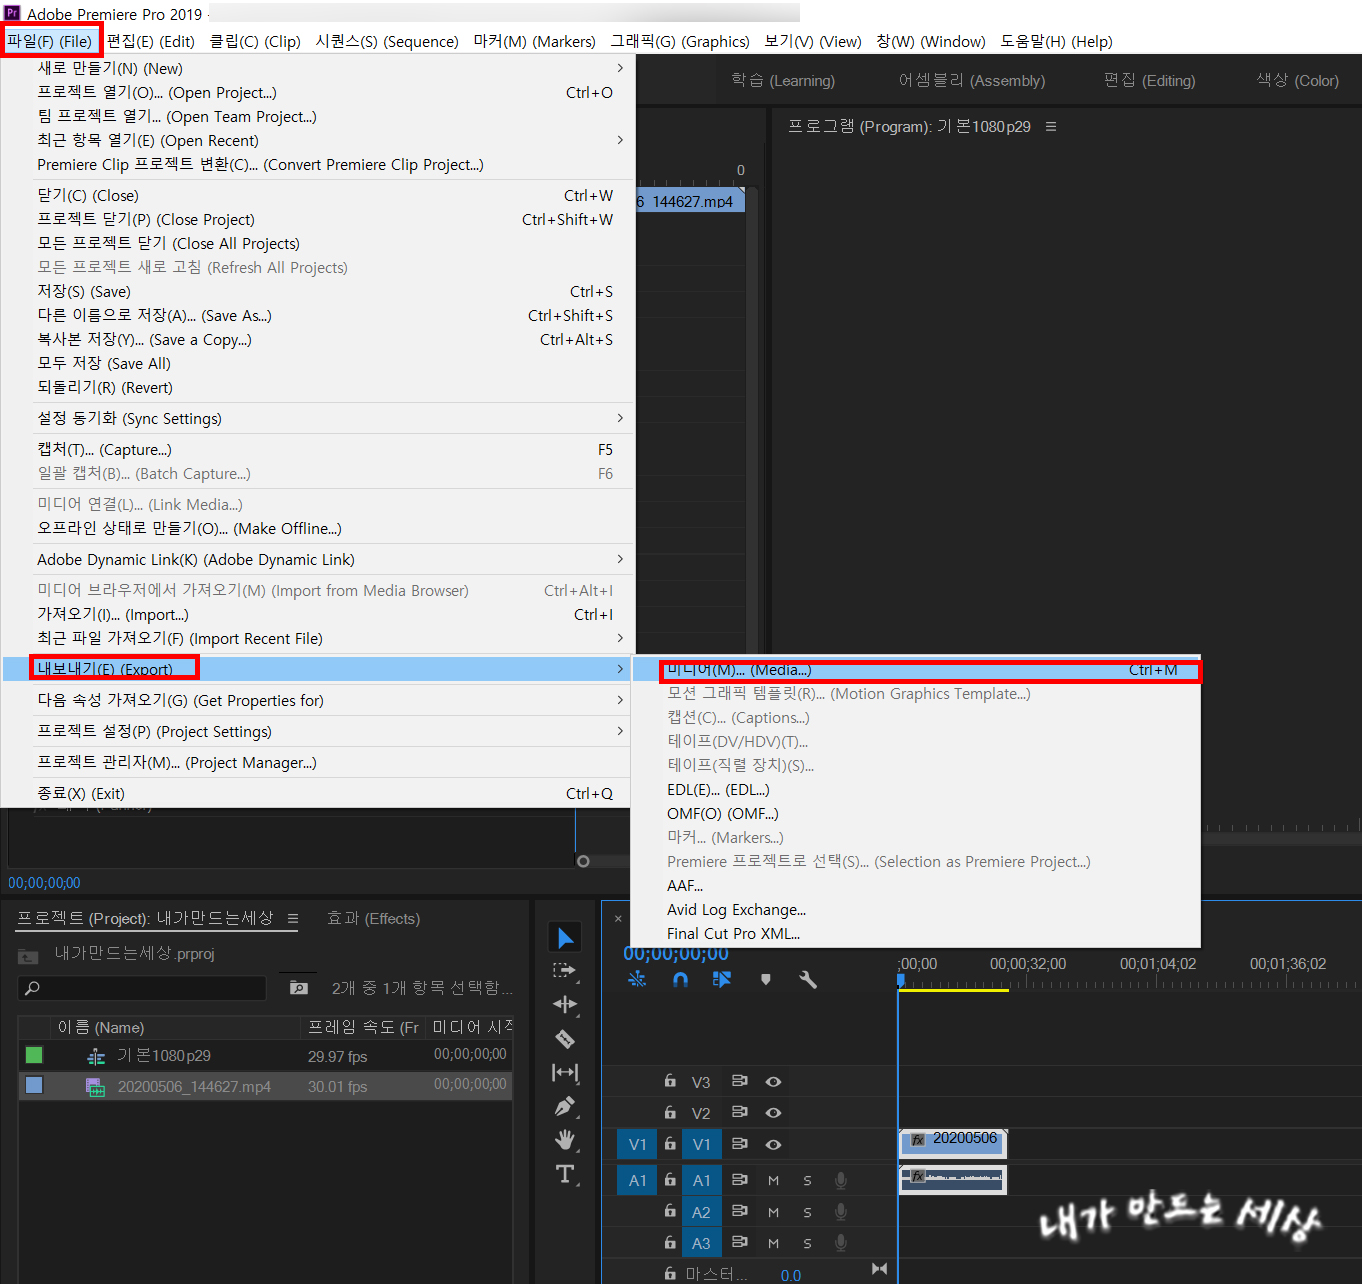Switch to the Assembly (어셈블리) workspace
Viewport: 1362px width, 1284px height.
(x=972, y=80)
